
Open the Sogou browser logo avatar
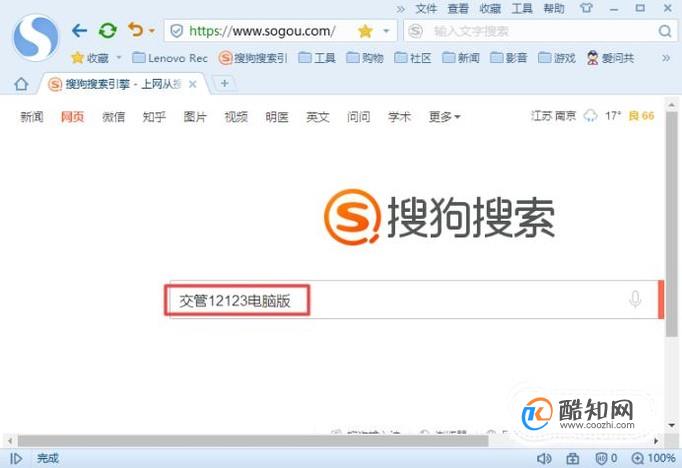click(36, 37)
